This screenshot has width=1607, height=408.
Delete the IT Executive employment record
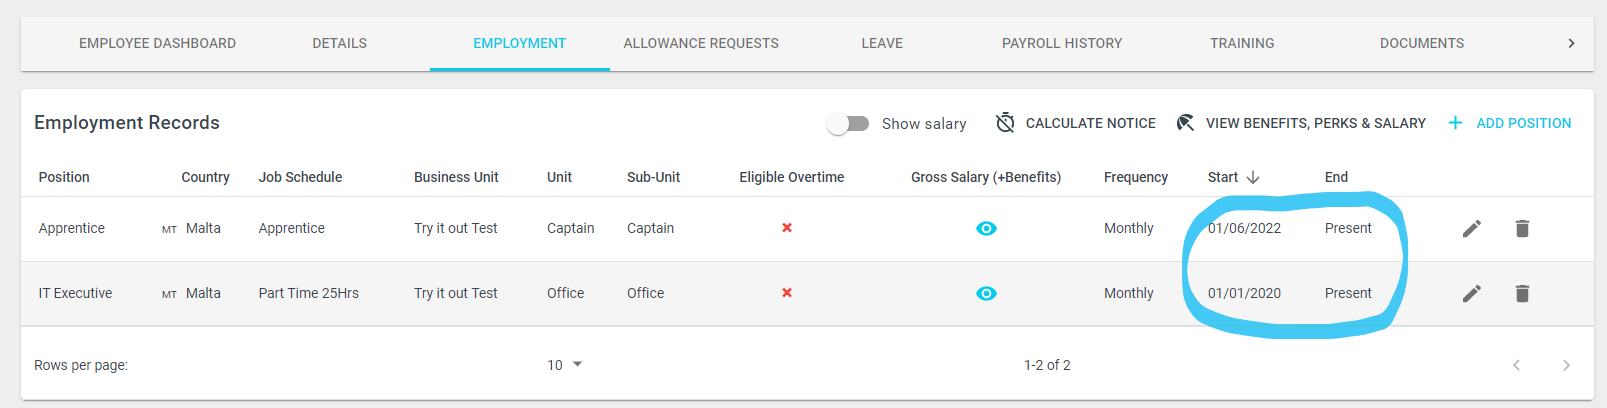pyautogui.click(x=1522, y=294)
